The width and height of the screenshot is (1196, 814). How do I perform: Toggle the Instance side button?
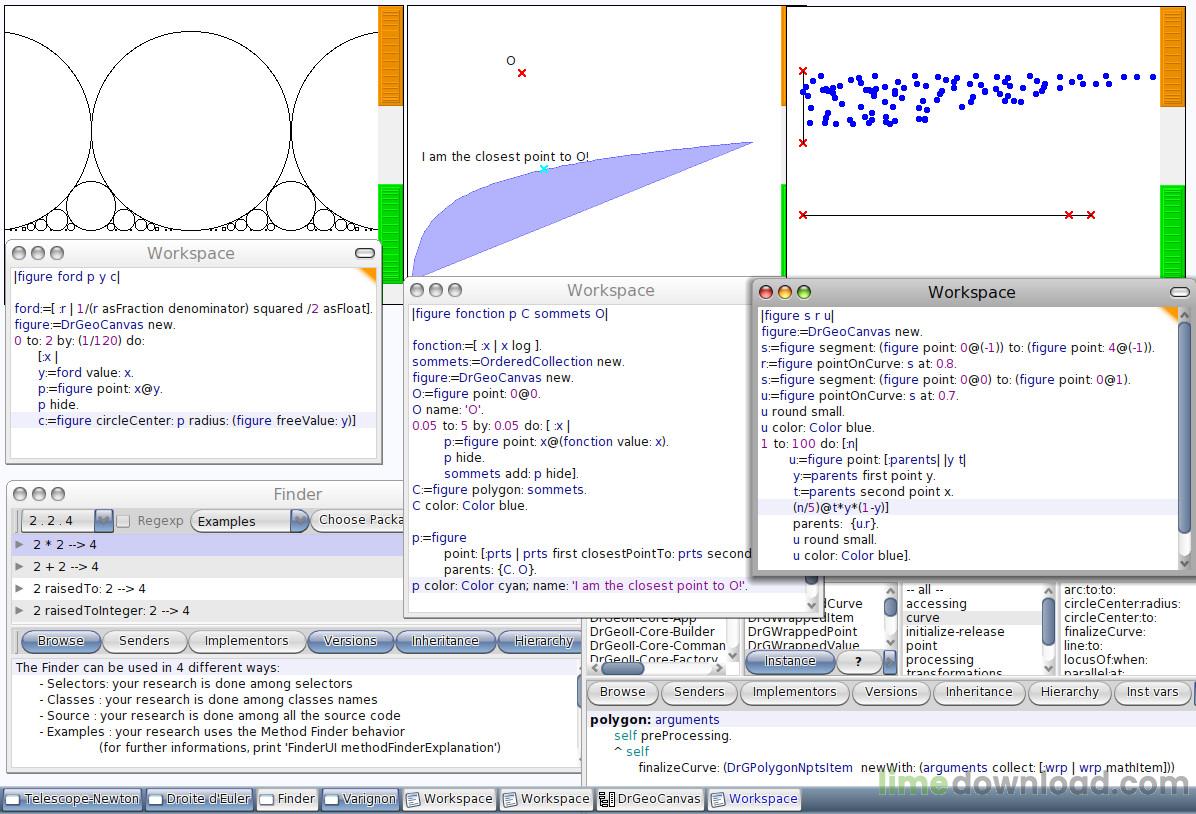790,661
